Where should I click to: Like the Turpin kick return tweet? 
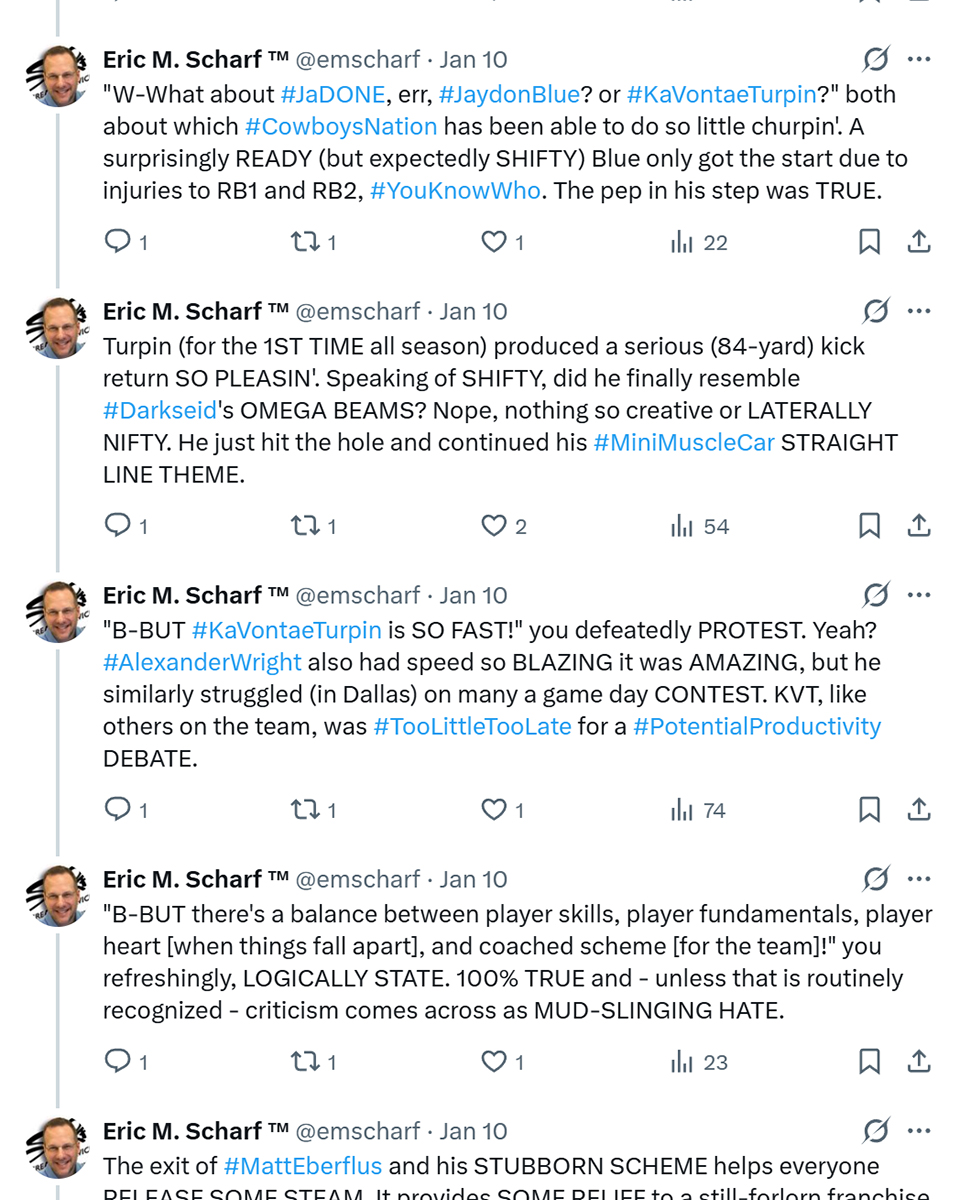click(494, 526)
